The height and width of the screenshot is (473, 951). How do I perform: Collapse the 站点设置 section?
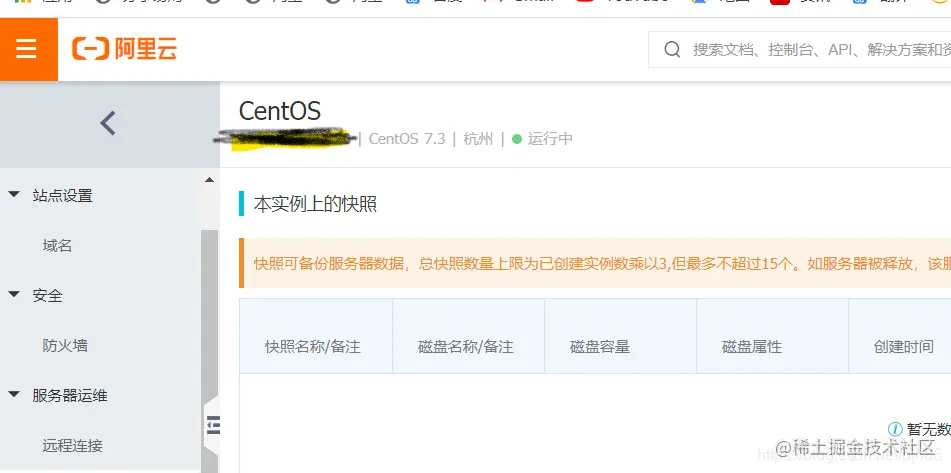coord(14,195)
